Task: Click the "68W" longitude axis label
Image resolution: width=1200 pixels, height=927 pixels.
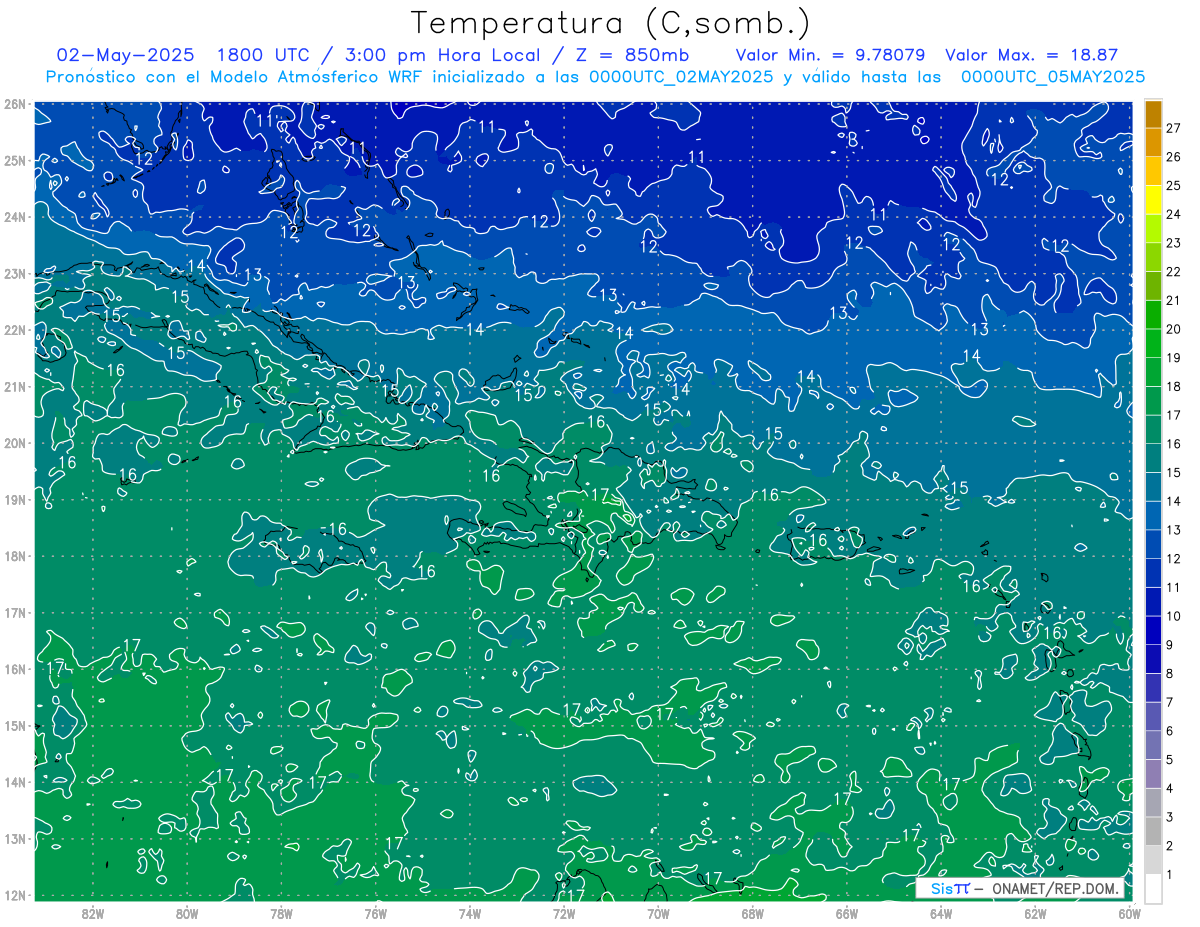Action: [x=752, y=912]
